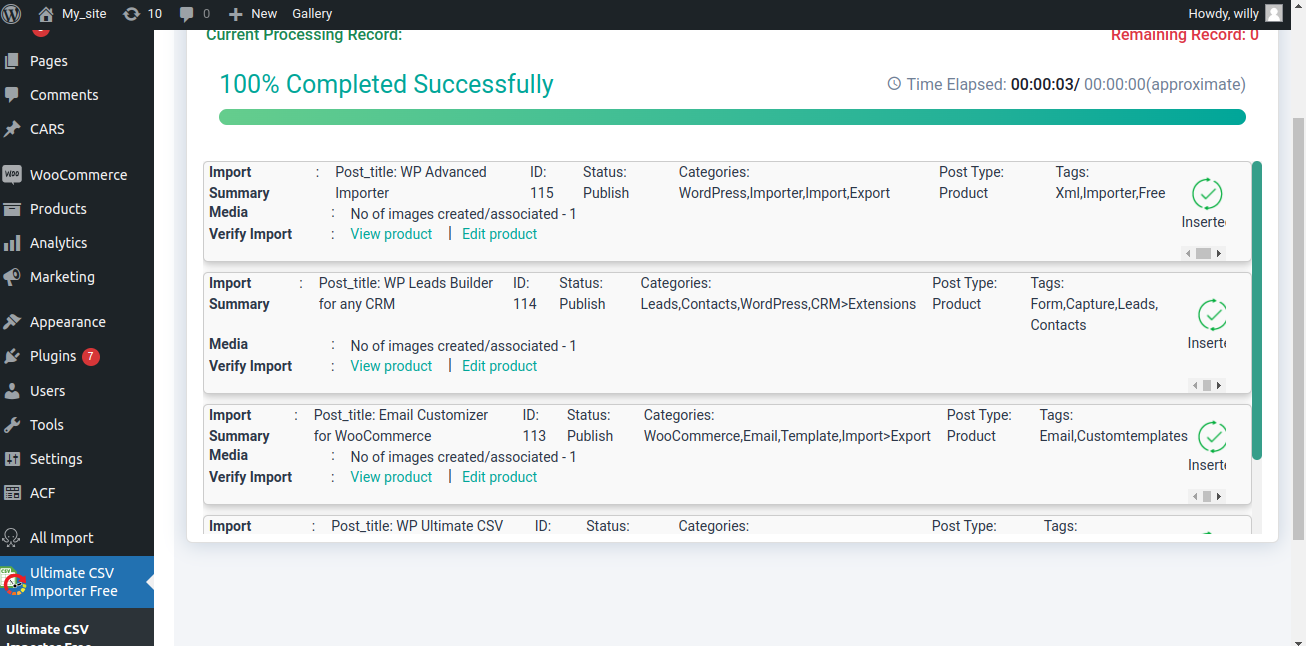Click the Ultimate CSV Importer logo icon
Image resolution: width=1306 pixels, height=646 pixels.
point(12,582)
